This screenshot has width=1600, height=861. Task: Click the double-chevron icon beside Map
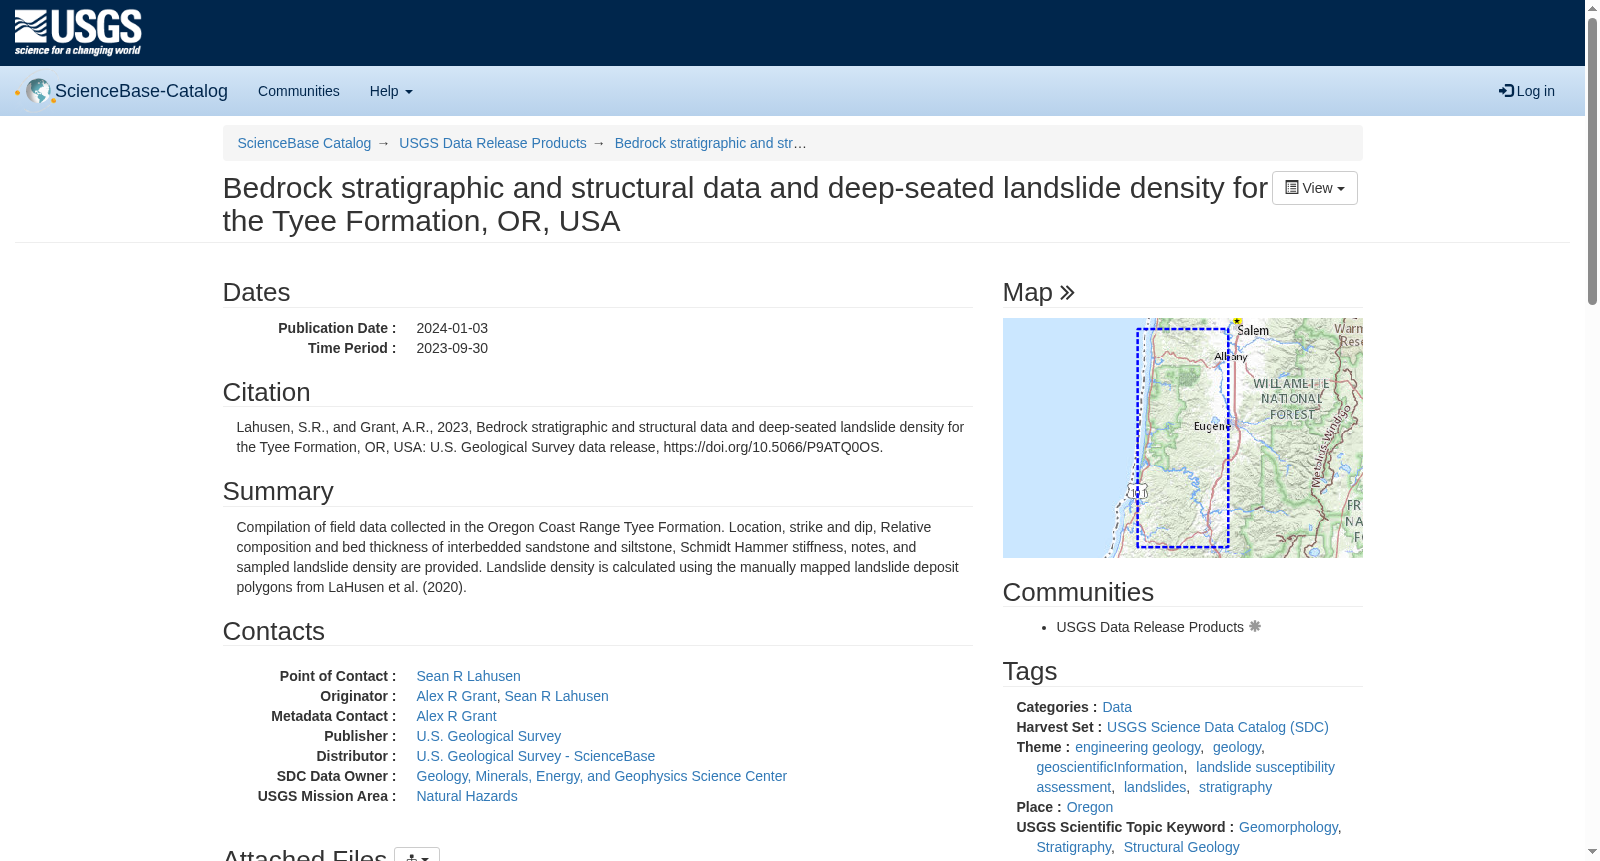[x=1067, y=293]
